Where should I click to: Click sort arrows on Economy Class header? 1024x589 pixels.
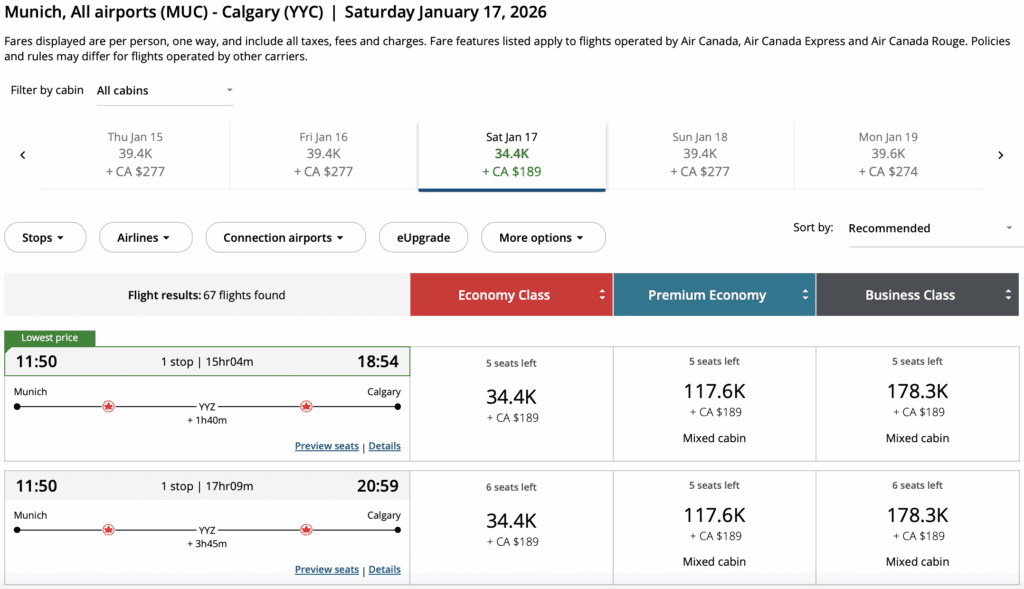pyautogui.click(x=602, y=295)
